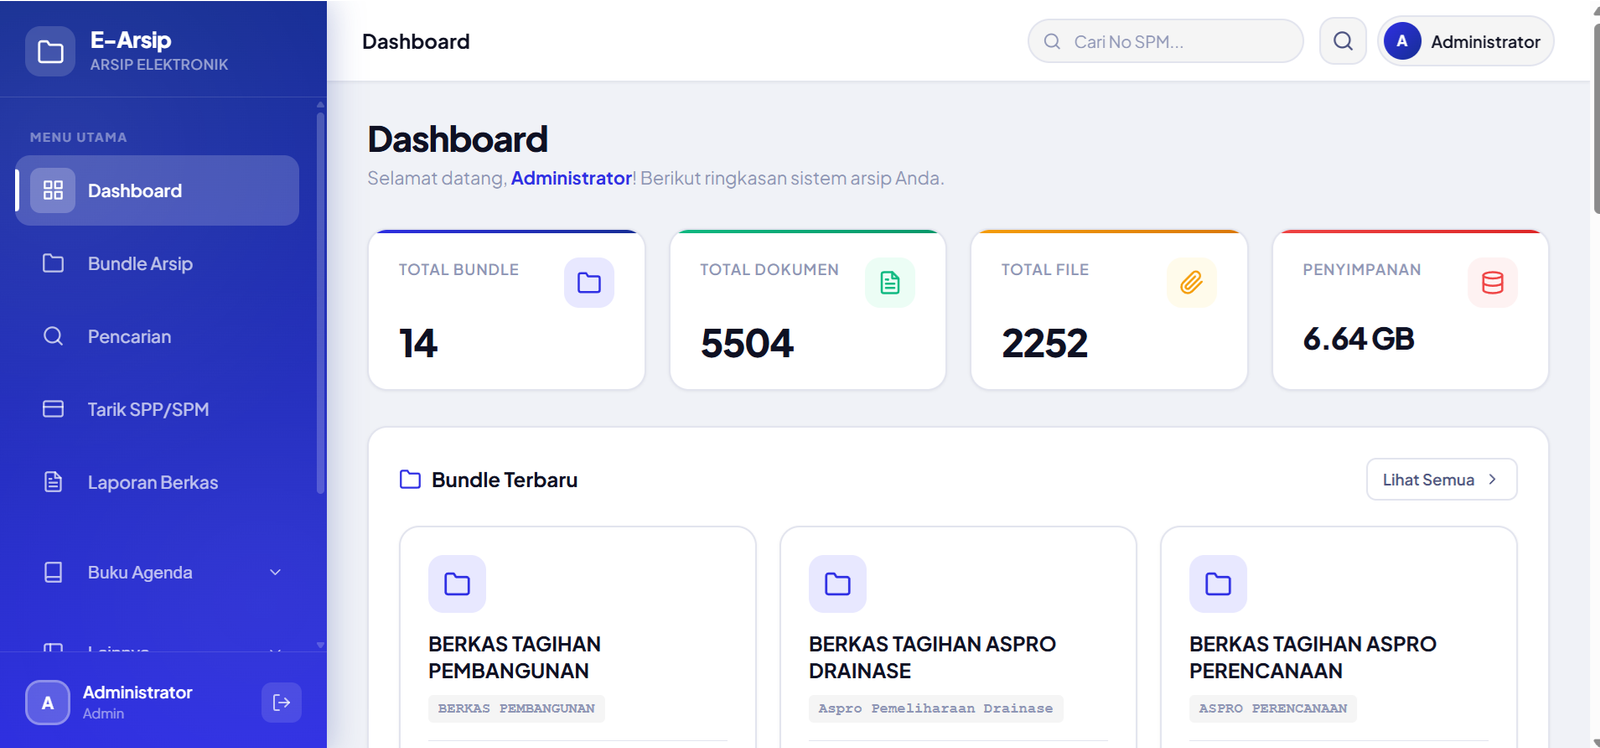Click the Dashboard grid icon in sidebar
Screen dimensions: 1600x748
[53, 190]
